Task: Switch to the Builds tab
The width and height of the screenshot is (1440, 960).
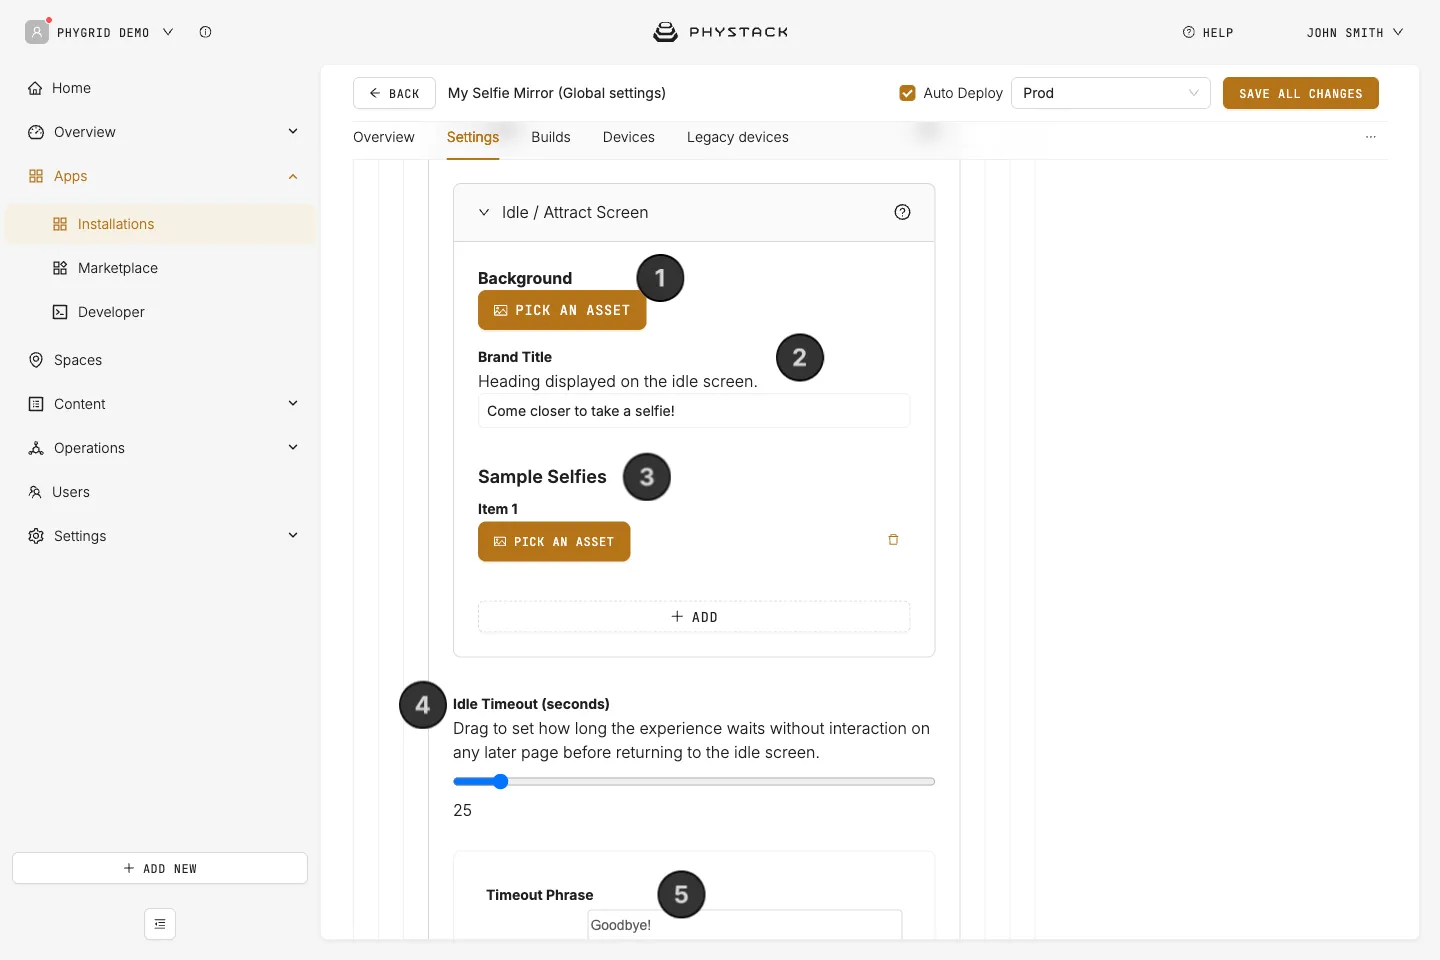Action: click(551, 137)
